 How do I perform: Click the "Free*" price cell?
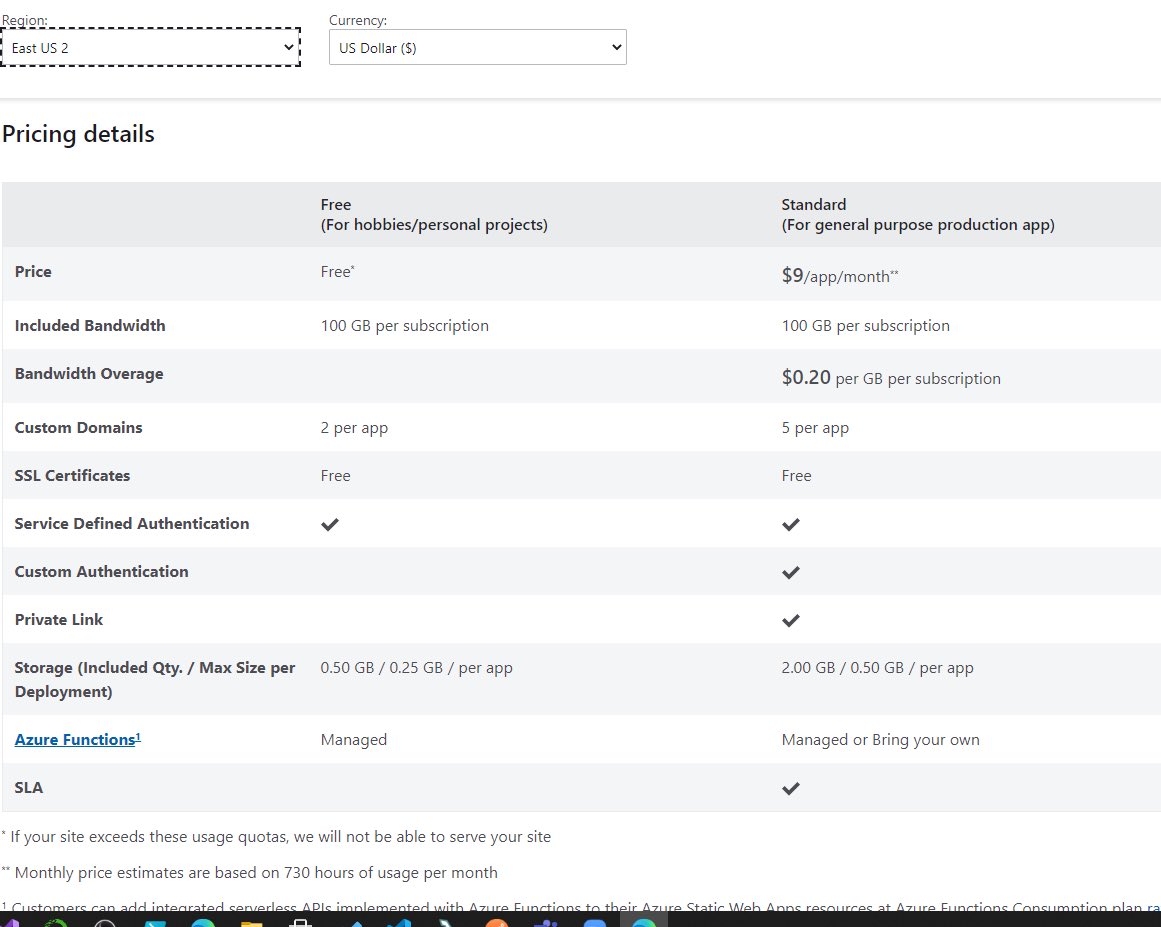click(x=338, y=272)
